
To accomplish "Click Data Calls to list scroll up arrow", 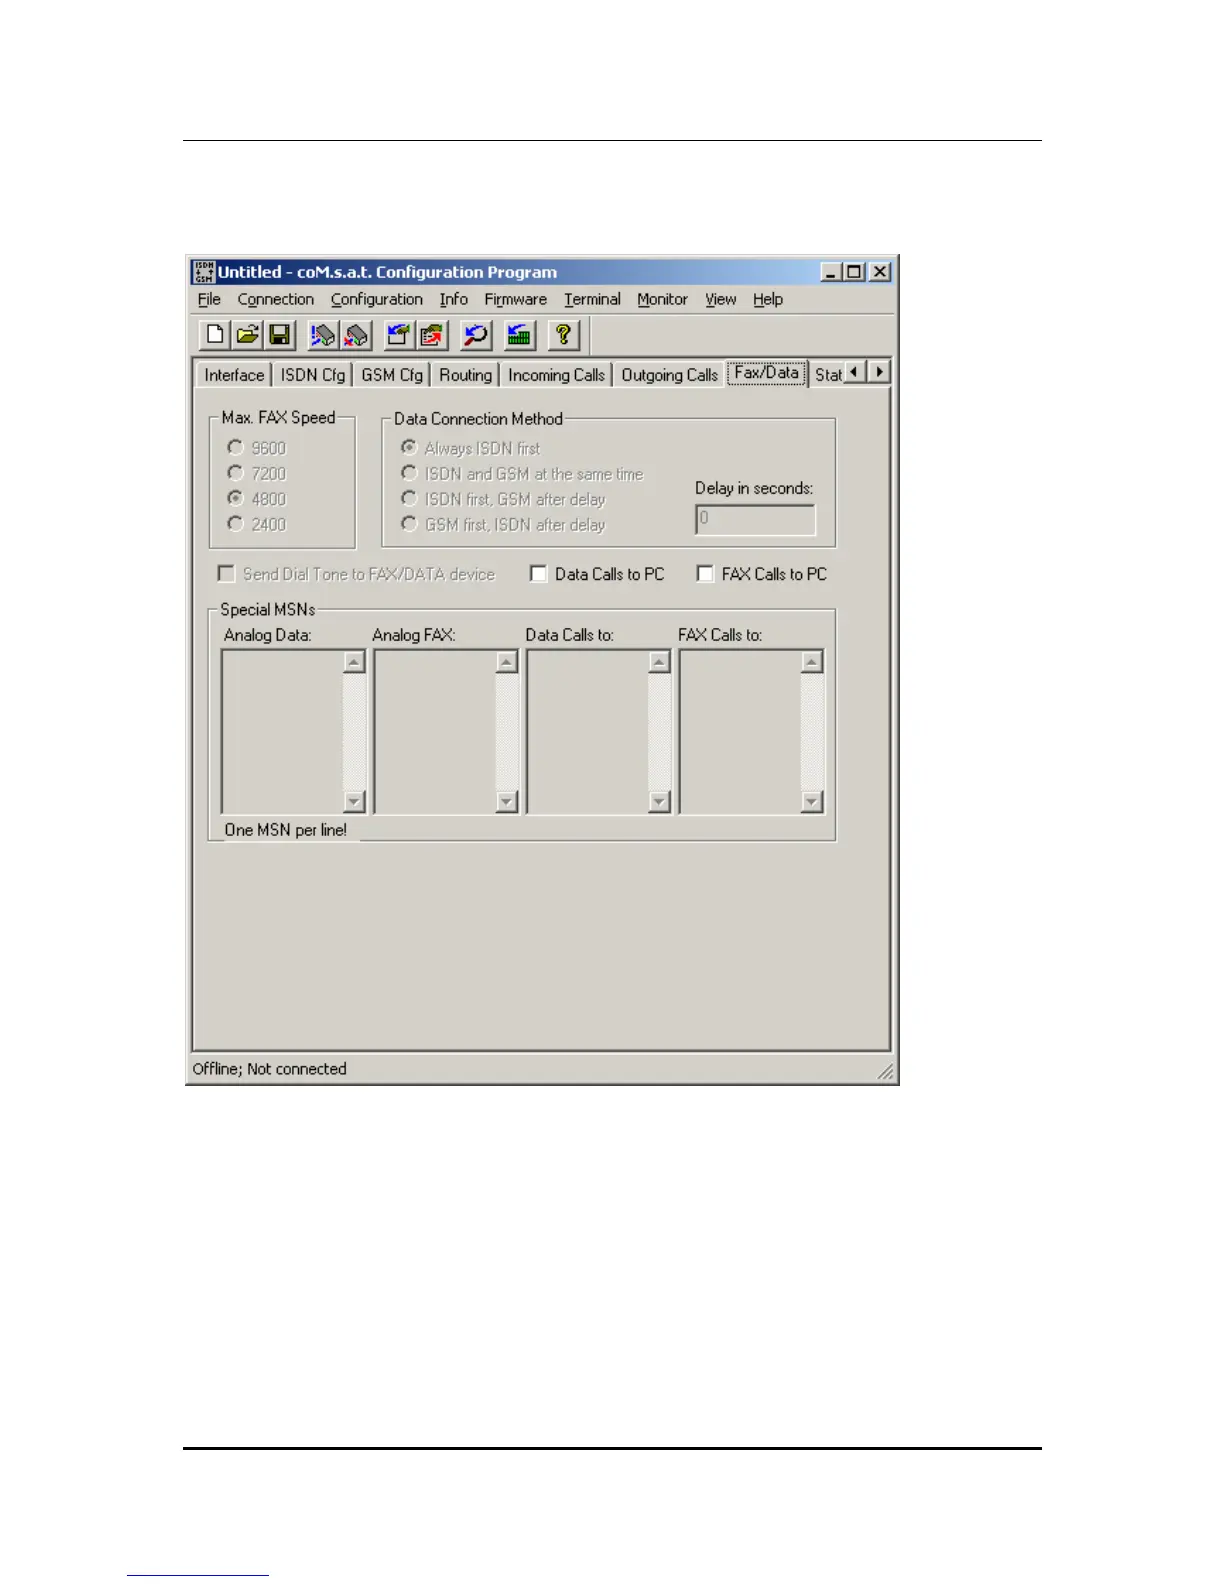I will [x=659, y=661].
